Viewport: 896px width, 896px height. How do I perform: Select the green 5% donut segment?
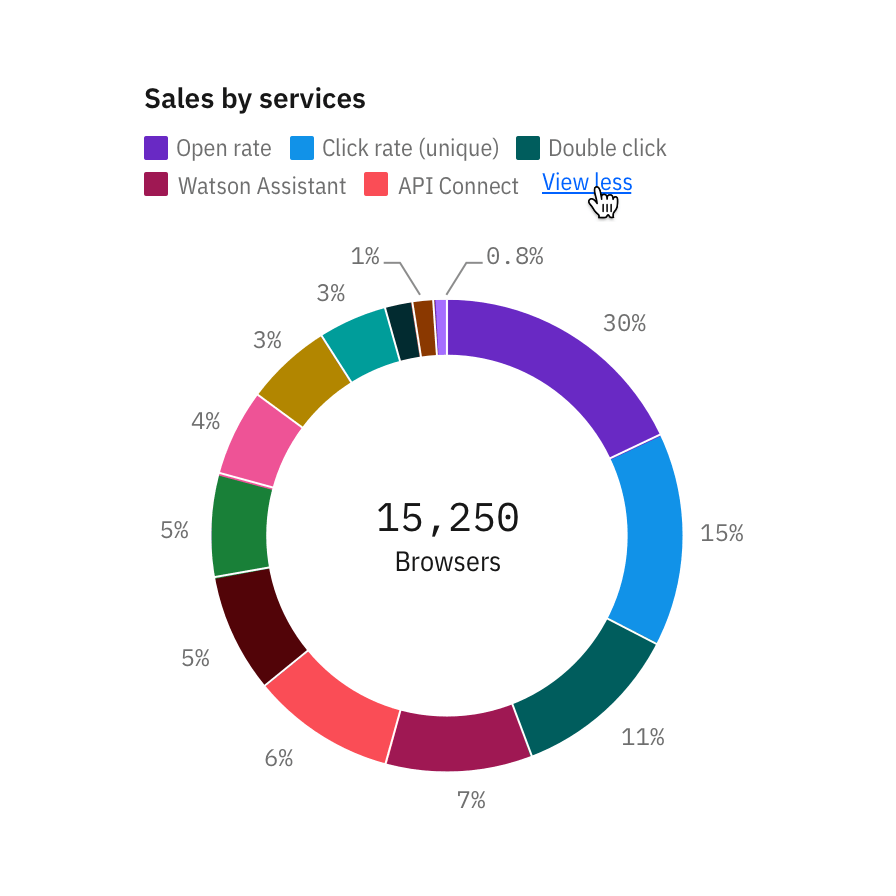(240, 525)
